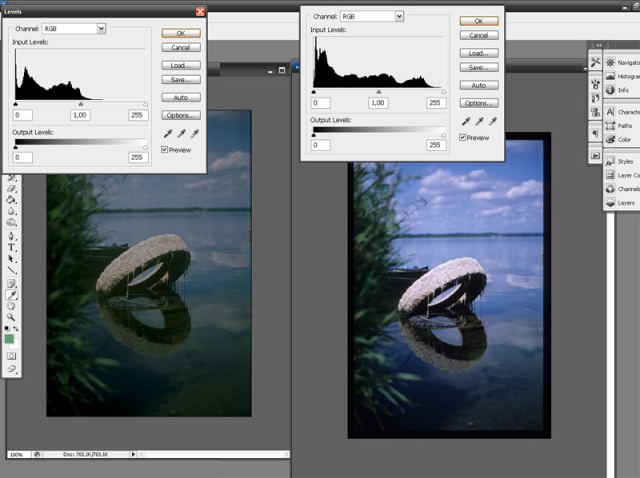The width and height of the screenshot is (640, 478).
Task: Uncheck Preview in the right Levels dialog
Action: (462, 137)
